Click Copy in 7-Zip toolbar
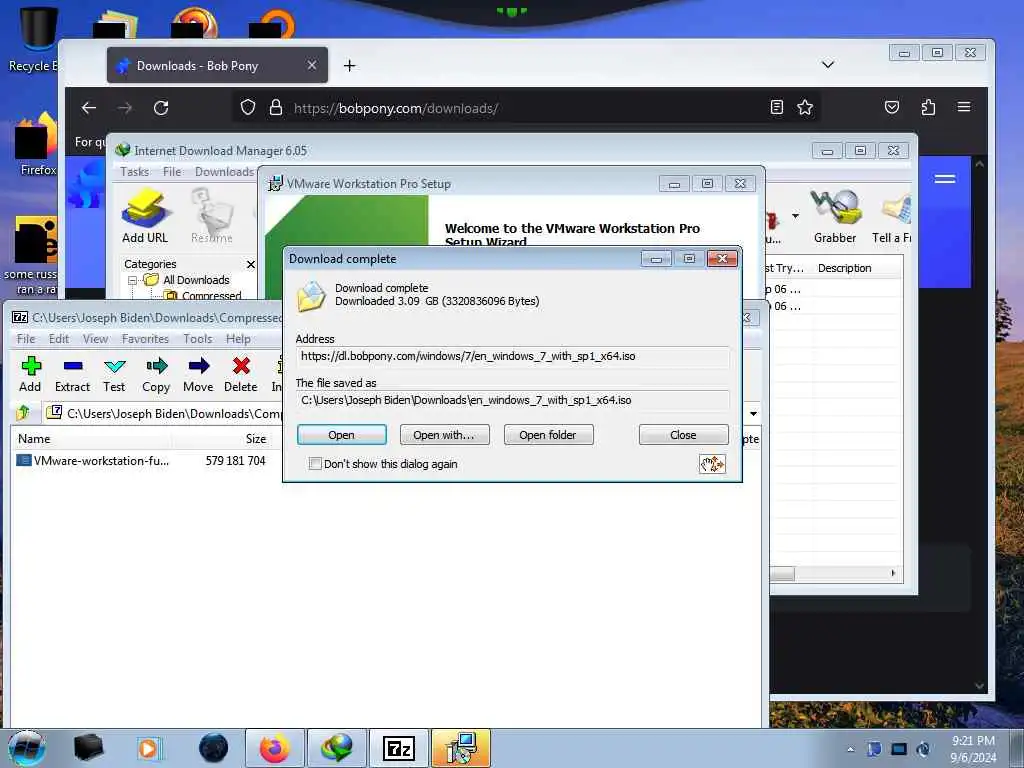 156,374
